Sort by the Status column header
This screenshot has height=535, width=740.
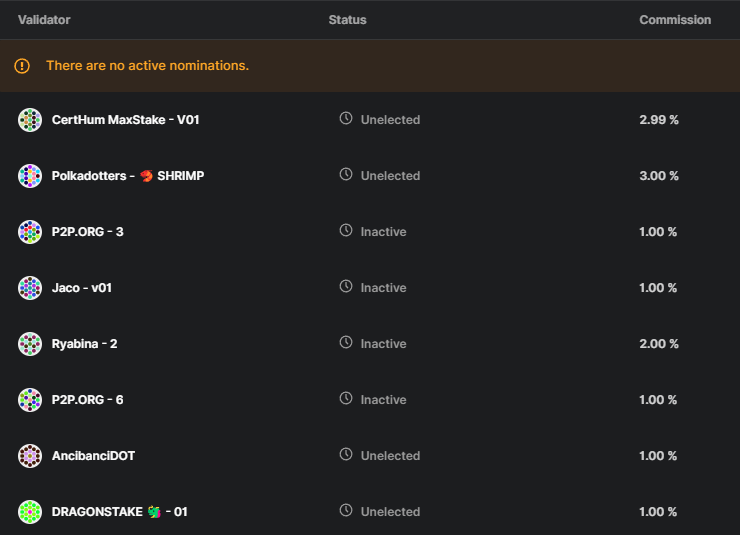click(x=347, y=20)
